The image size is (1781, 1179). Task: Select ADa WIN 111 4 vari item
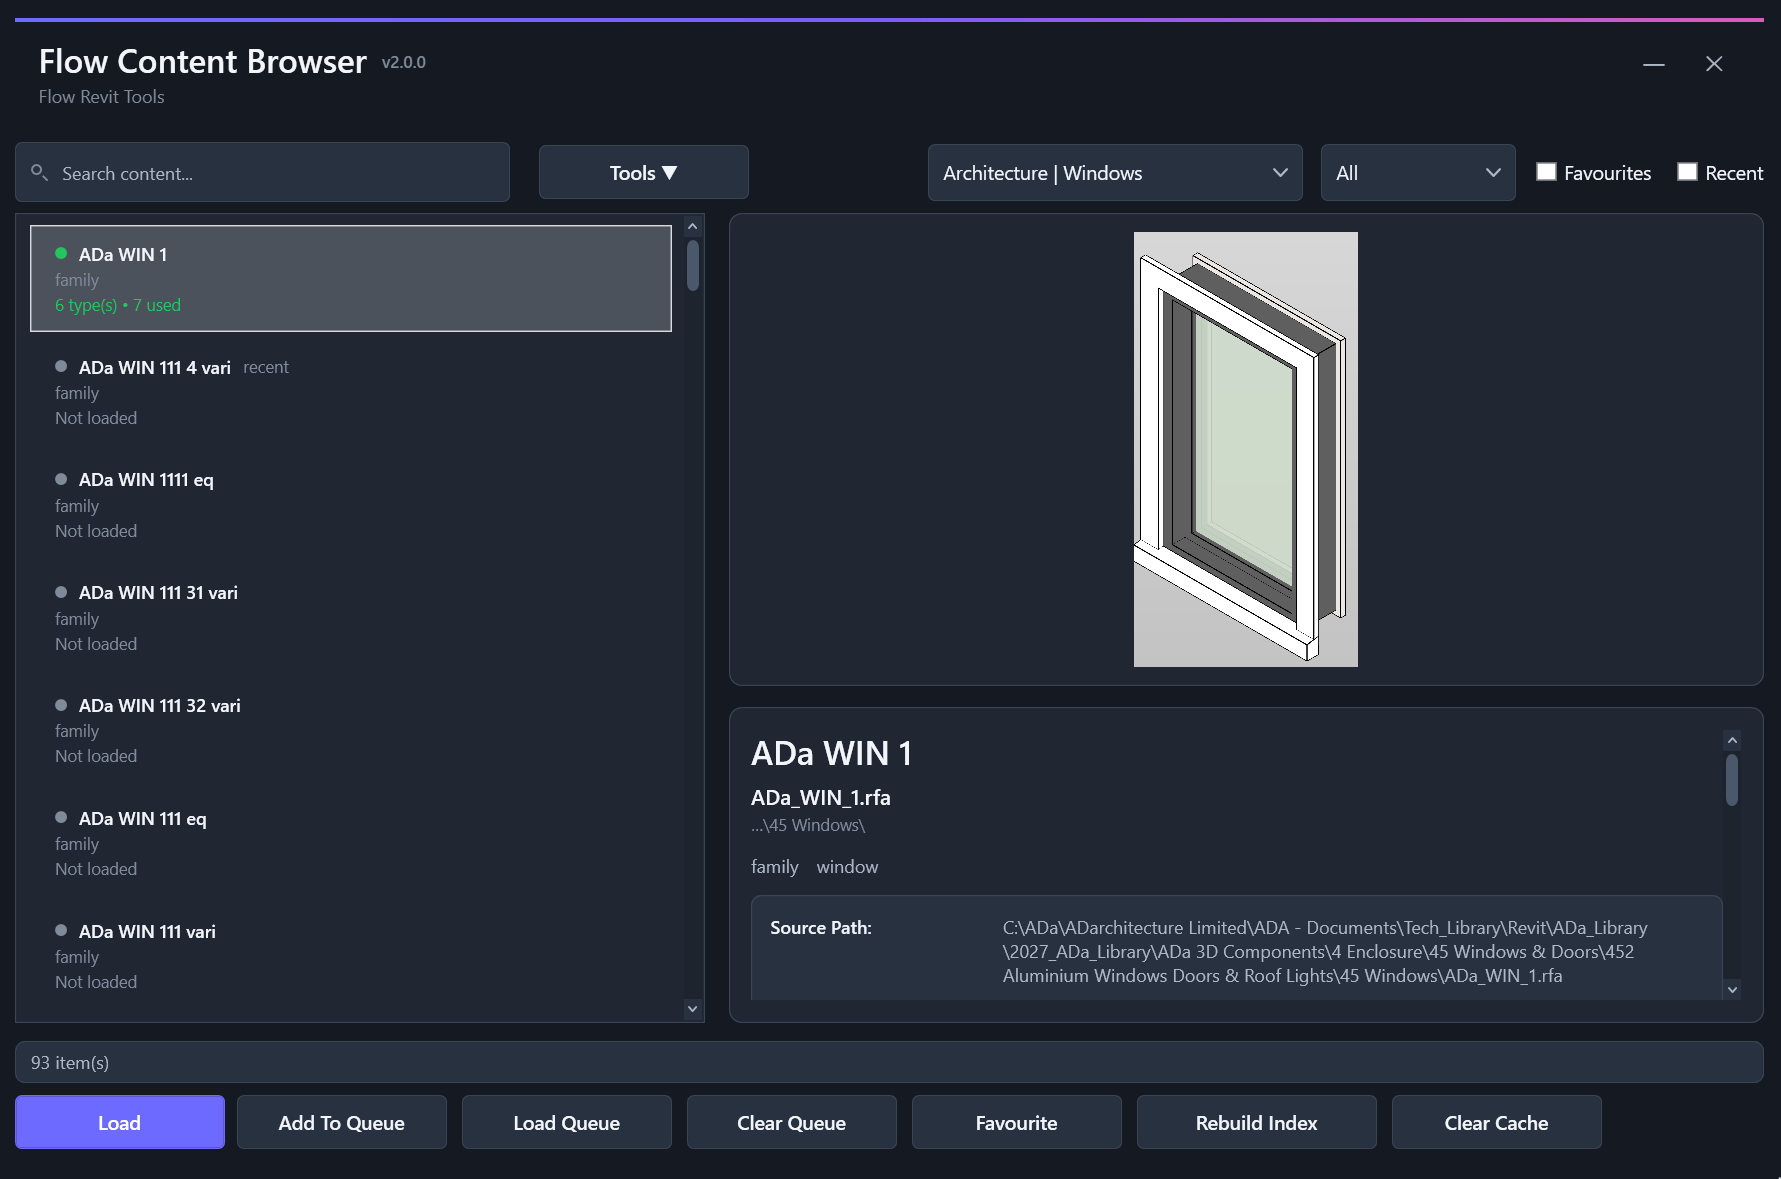[351, 392]
